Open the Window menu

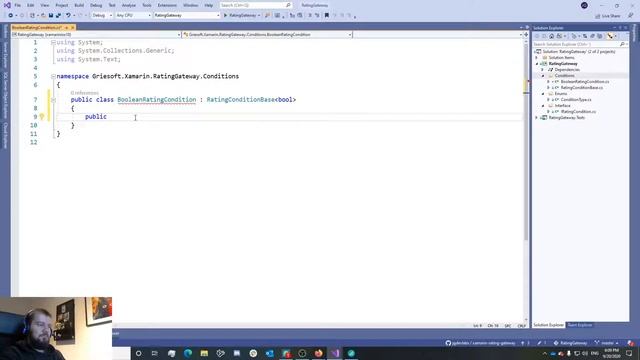[x=190, y=5]
